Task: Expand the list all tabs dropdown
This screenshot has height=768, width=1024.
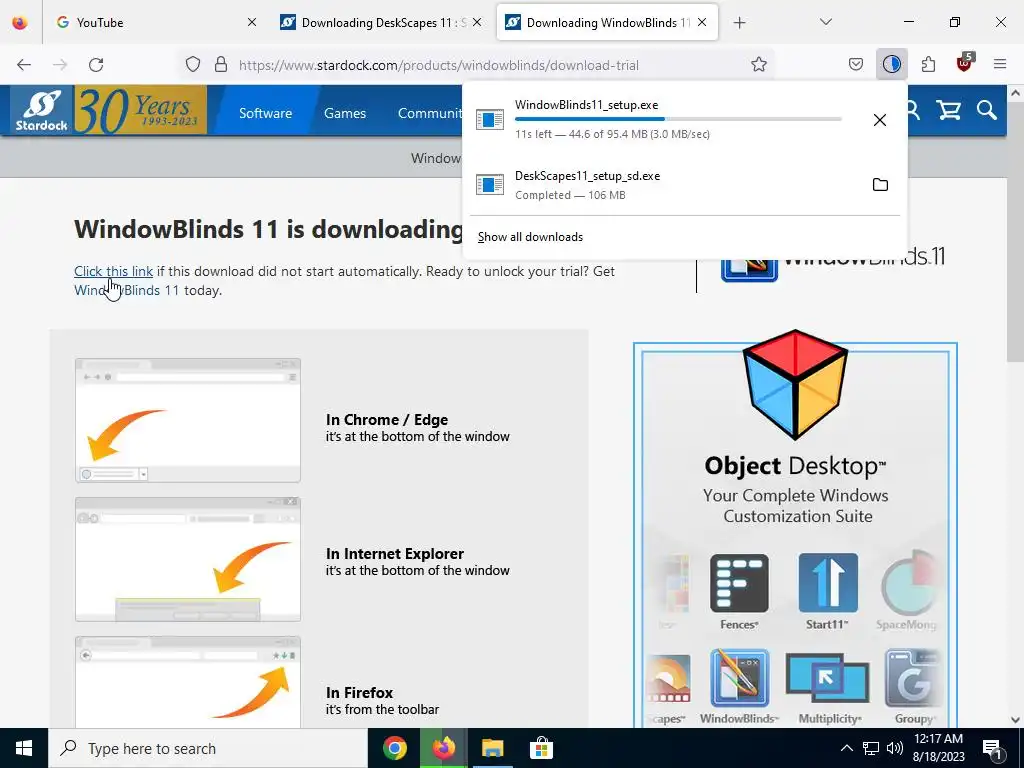Action: (x=825, y=22)
